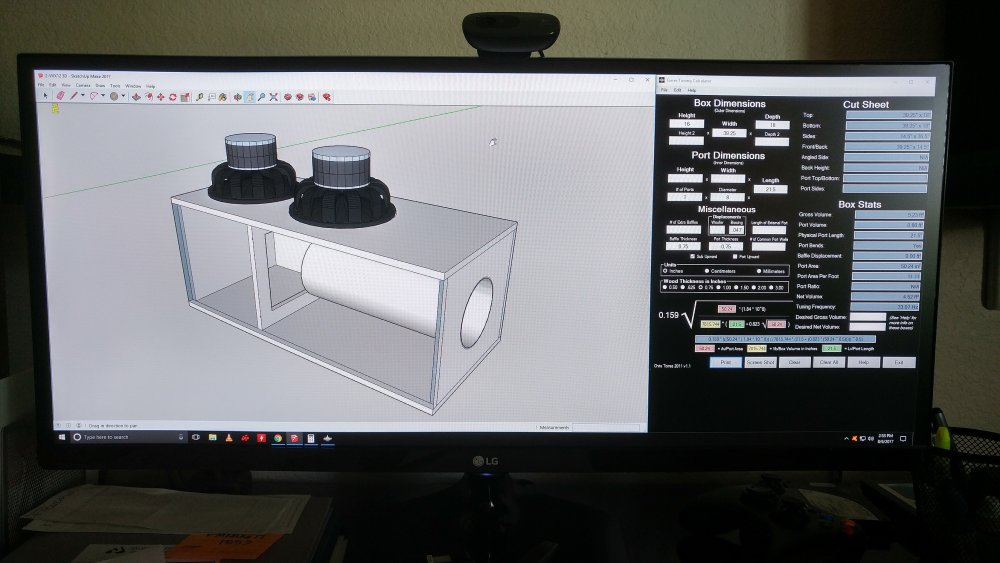Click the Desired Gross Volume field

(x=868, y=316)
